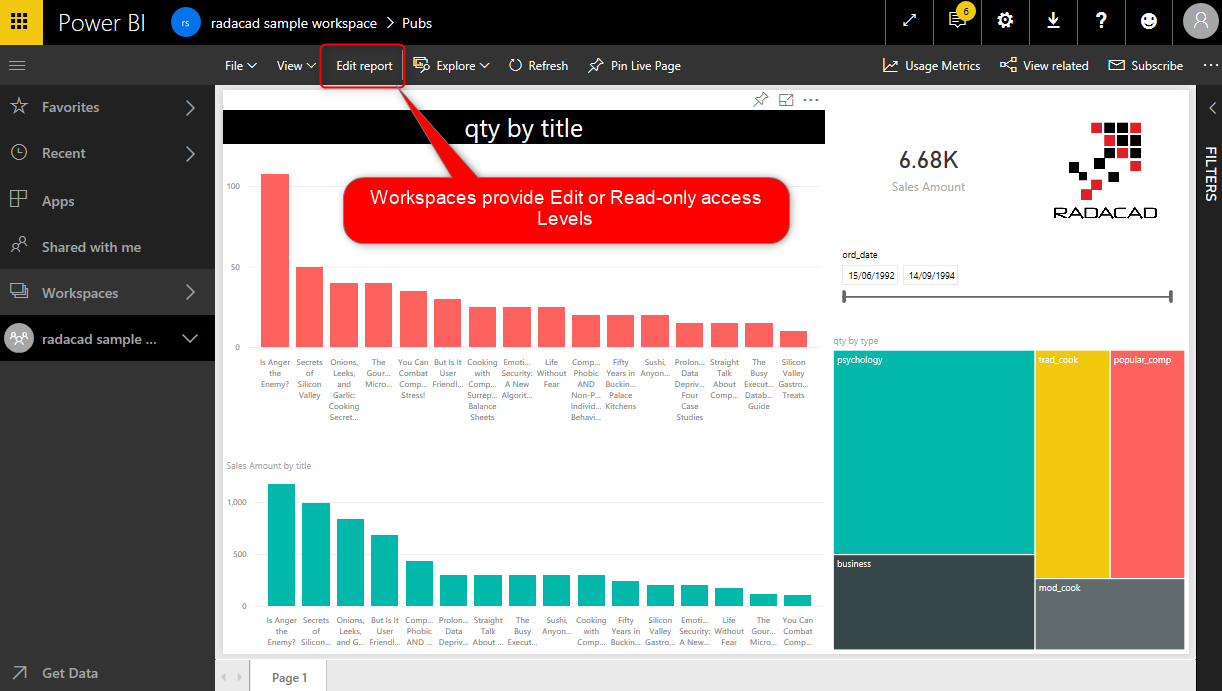Open notifications with 6 alerts
The width and height of the screenshot is (1222, 691).
(x=957, y=22)
